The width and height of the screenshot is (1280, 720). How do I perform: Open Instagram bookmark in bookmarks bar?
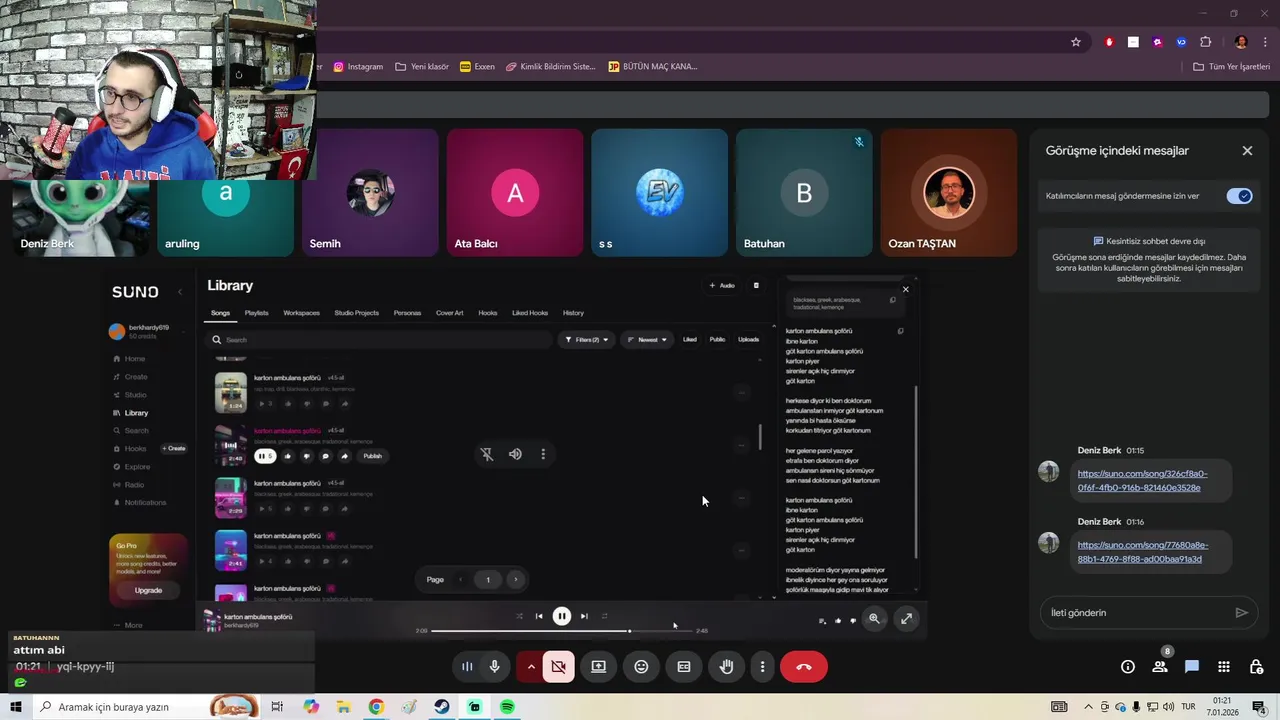tap(358, 67)
